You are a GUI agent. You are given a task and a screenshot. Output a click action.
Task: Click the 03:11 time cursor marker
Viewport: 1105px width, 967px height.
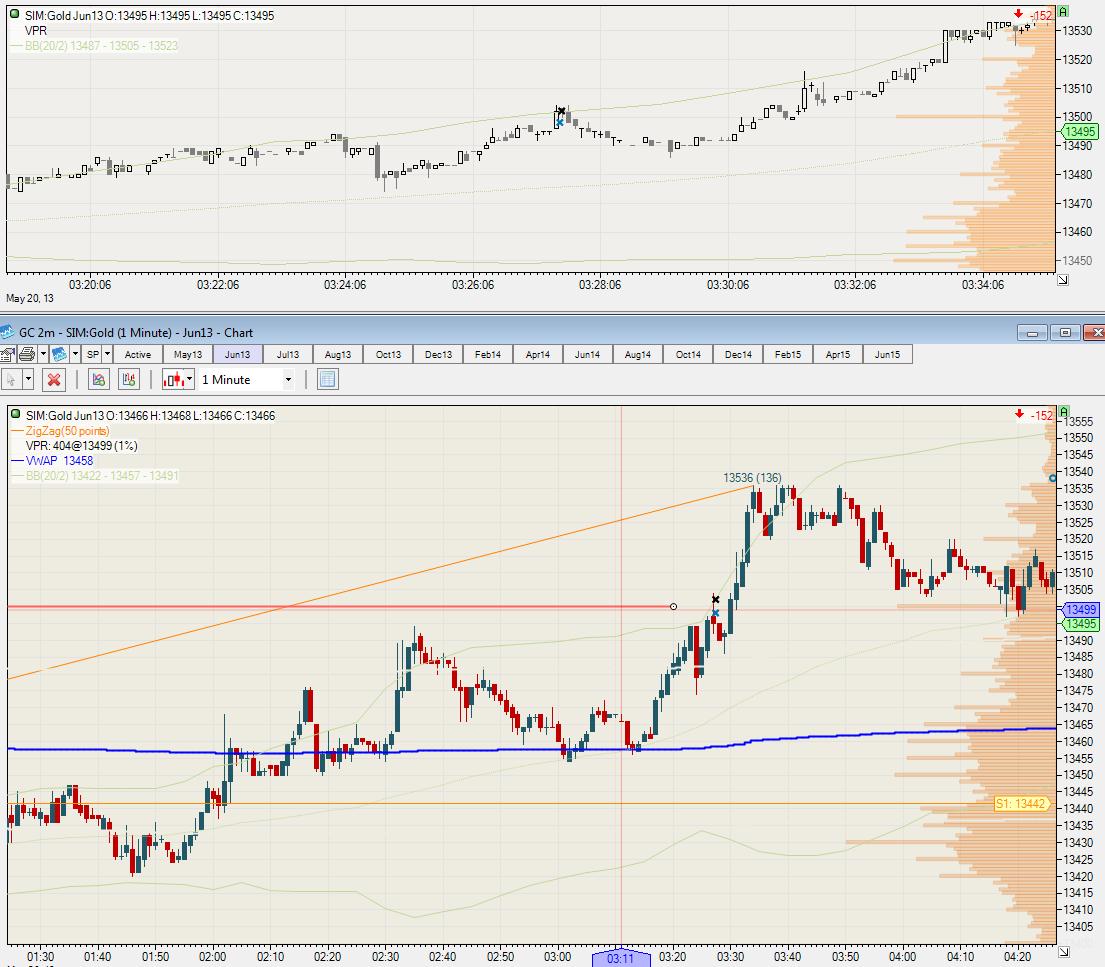(620, 958)
